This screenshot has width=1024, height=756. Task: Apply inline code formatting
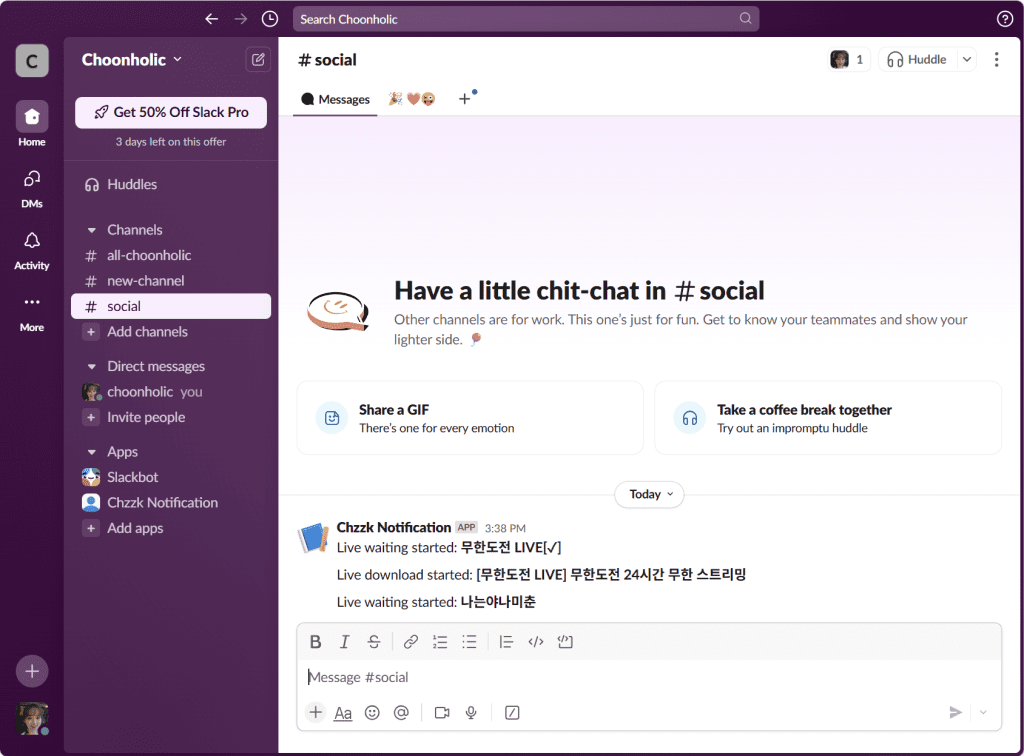(x=536, y=642)
